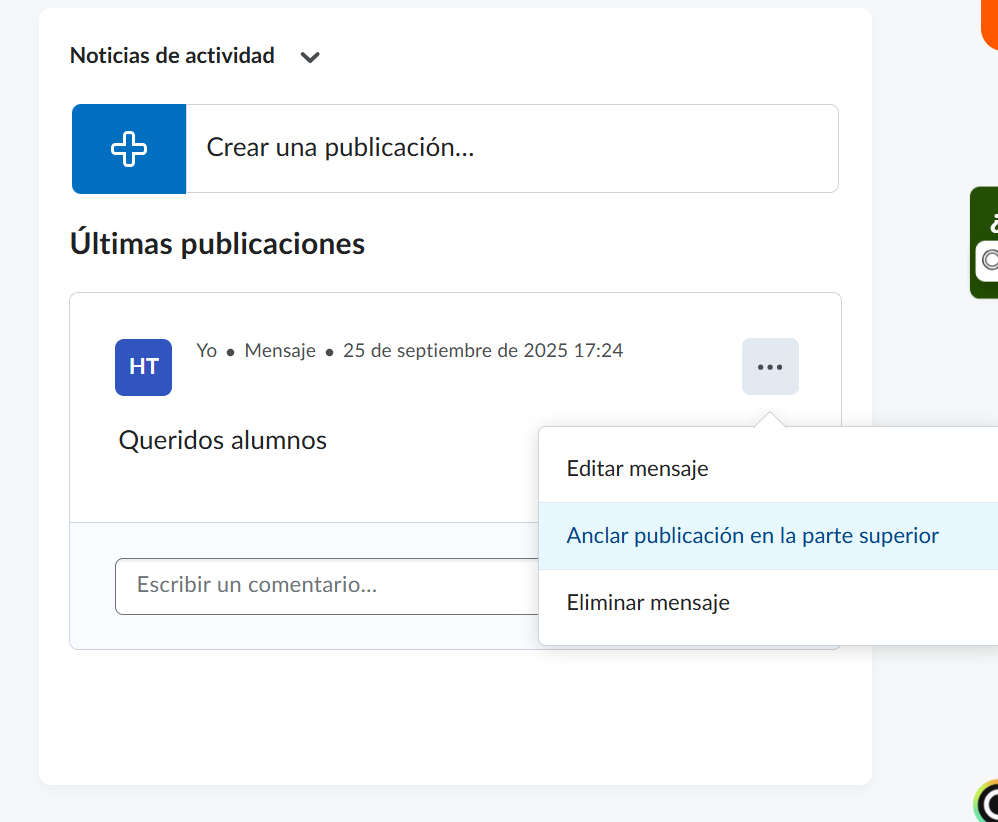Viewport: 998px width, 822px height.
Task: Open the three-dots options menu on the post
Action: (770, 367)
